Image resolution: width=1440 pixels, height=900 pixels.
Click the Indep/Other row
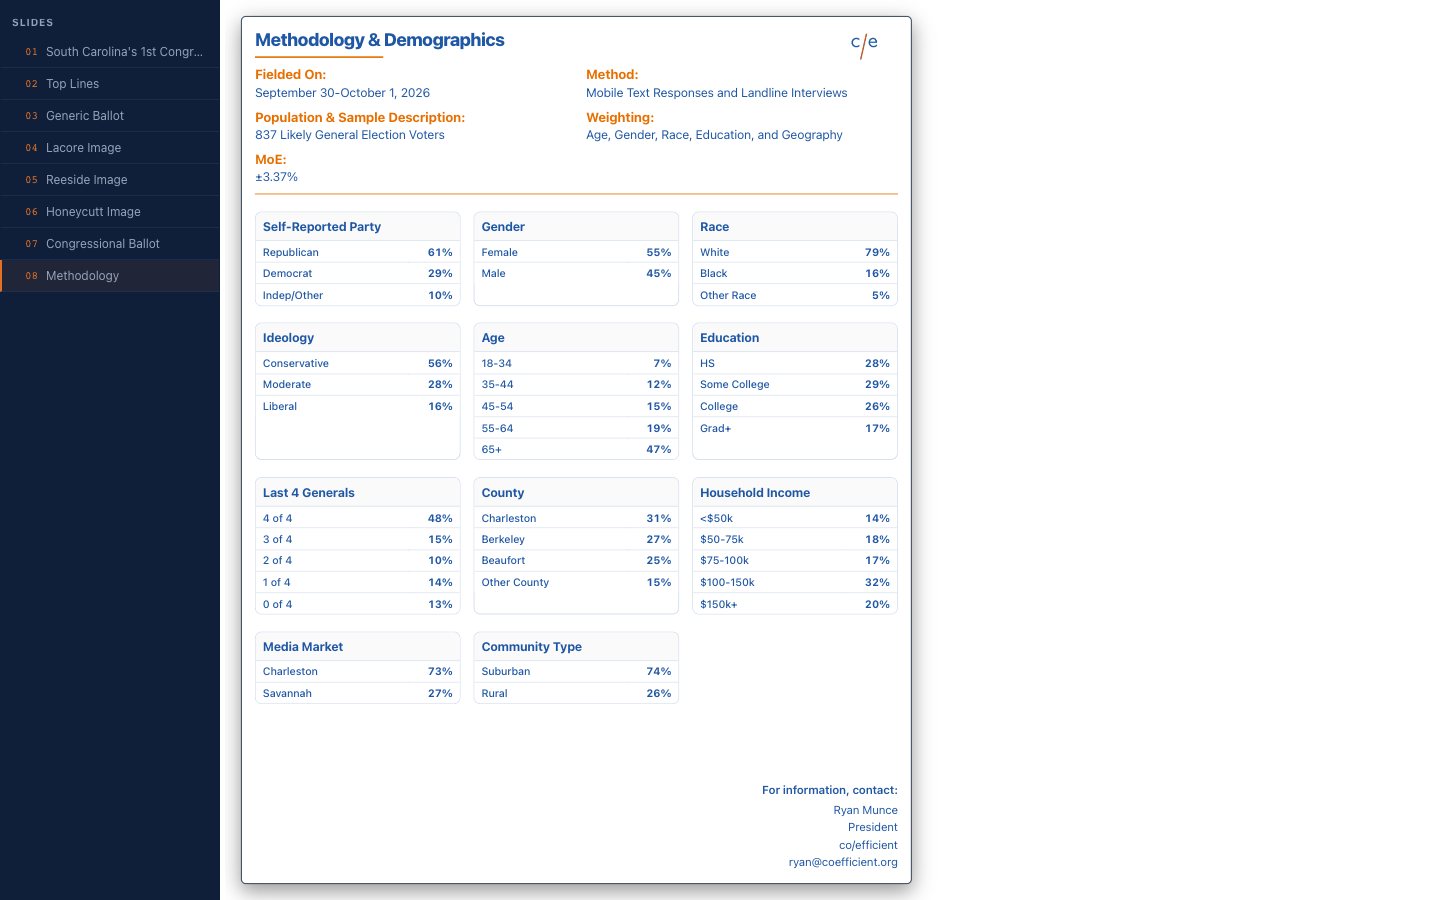coord(358,295)
